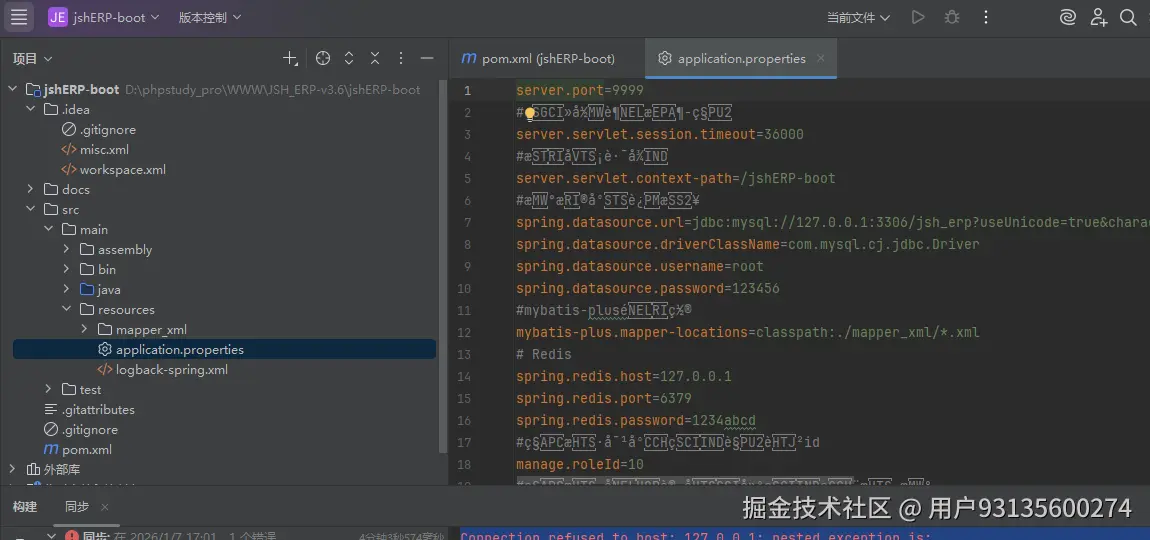The width and height of the screenshot is (1150, 540).
Task: Collapse the jshERP-boot root folder
Action: (12, 90)
